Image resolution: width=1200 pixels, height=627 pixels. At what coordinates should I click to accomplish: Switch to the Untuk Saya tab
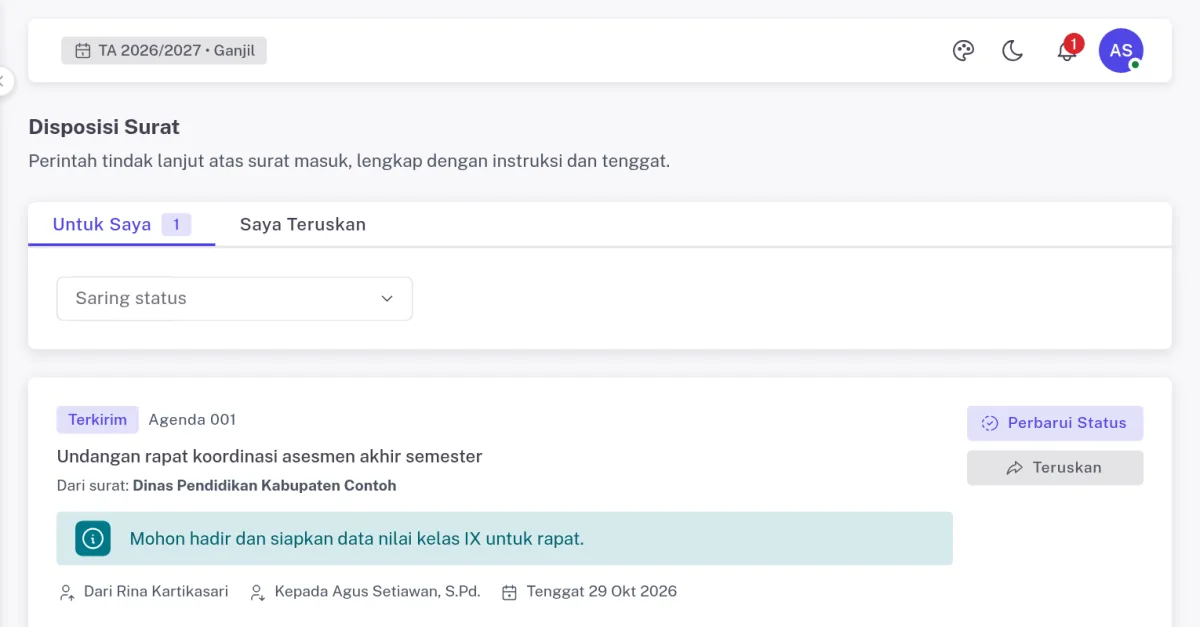point(122,224)
